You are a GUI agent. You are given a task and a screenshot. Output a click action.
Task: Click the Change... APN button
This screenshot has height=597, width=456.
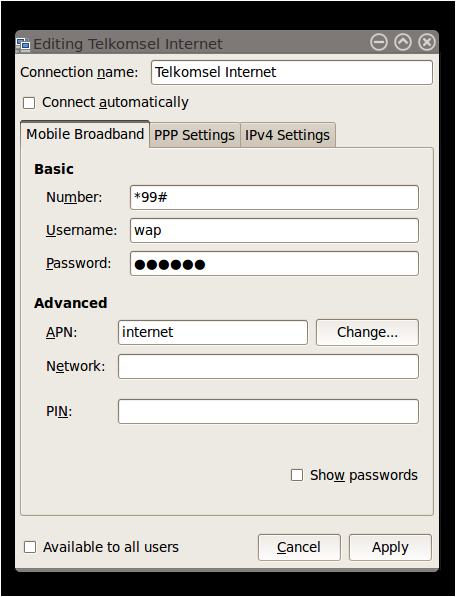pyautogui.click(x=367, y=332)
